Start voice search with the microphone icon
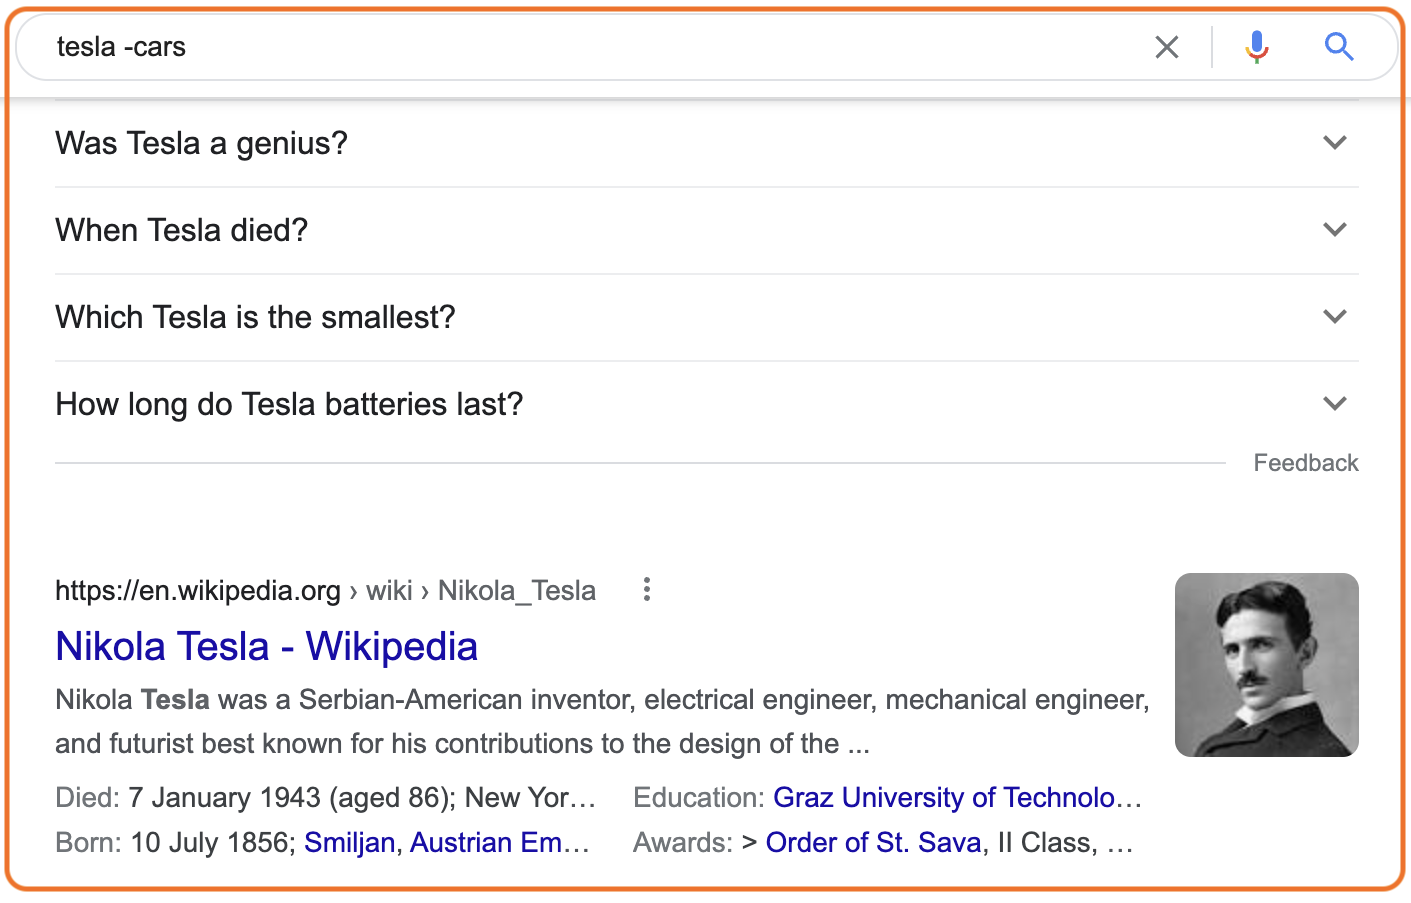Viewport: 1411px width, 903px height. 1257,47
